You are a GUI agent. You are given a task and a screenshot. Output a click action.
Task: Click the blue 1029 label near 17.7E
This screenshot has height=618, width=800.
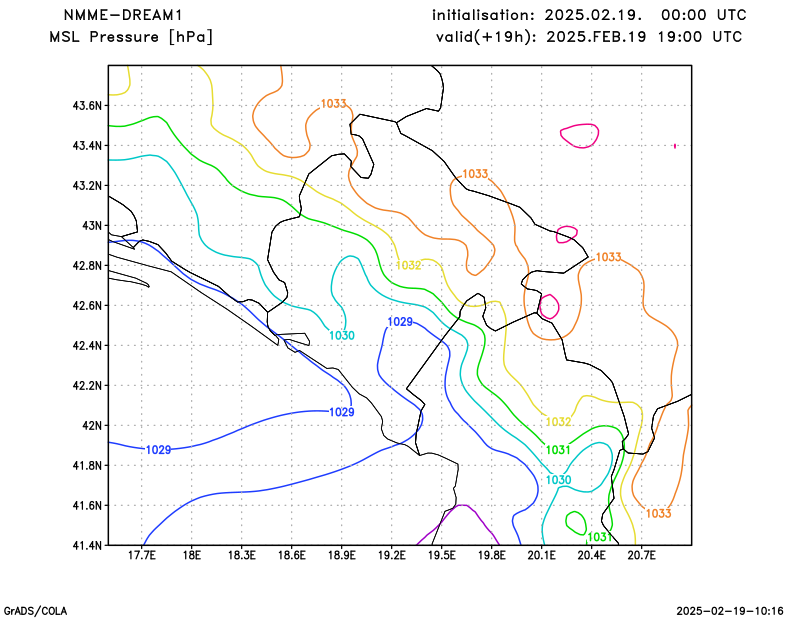(x=159, y=450)
